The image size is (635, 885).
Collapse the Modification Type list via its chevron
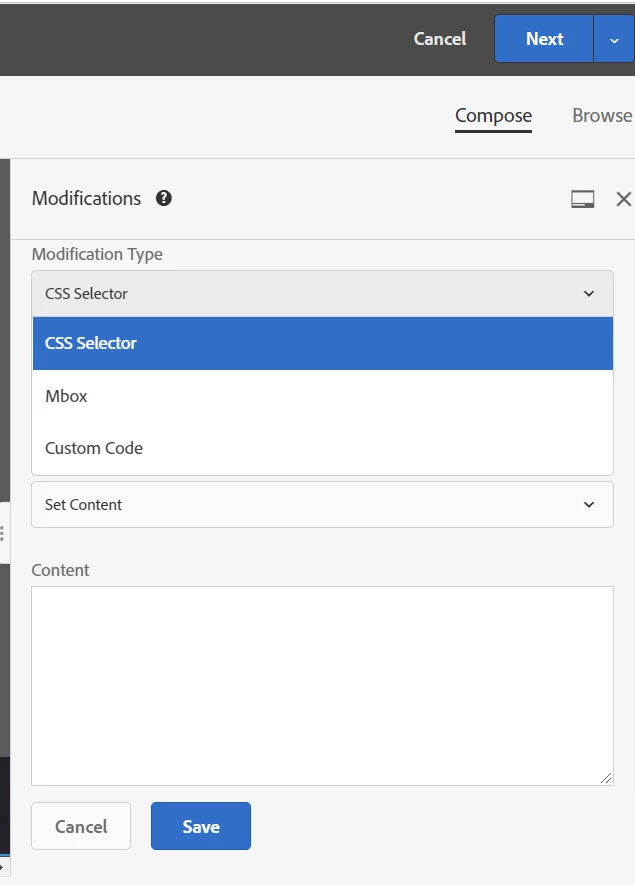click(589, 293)
